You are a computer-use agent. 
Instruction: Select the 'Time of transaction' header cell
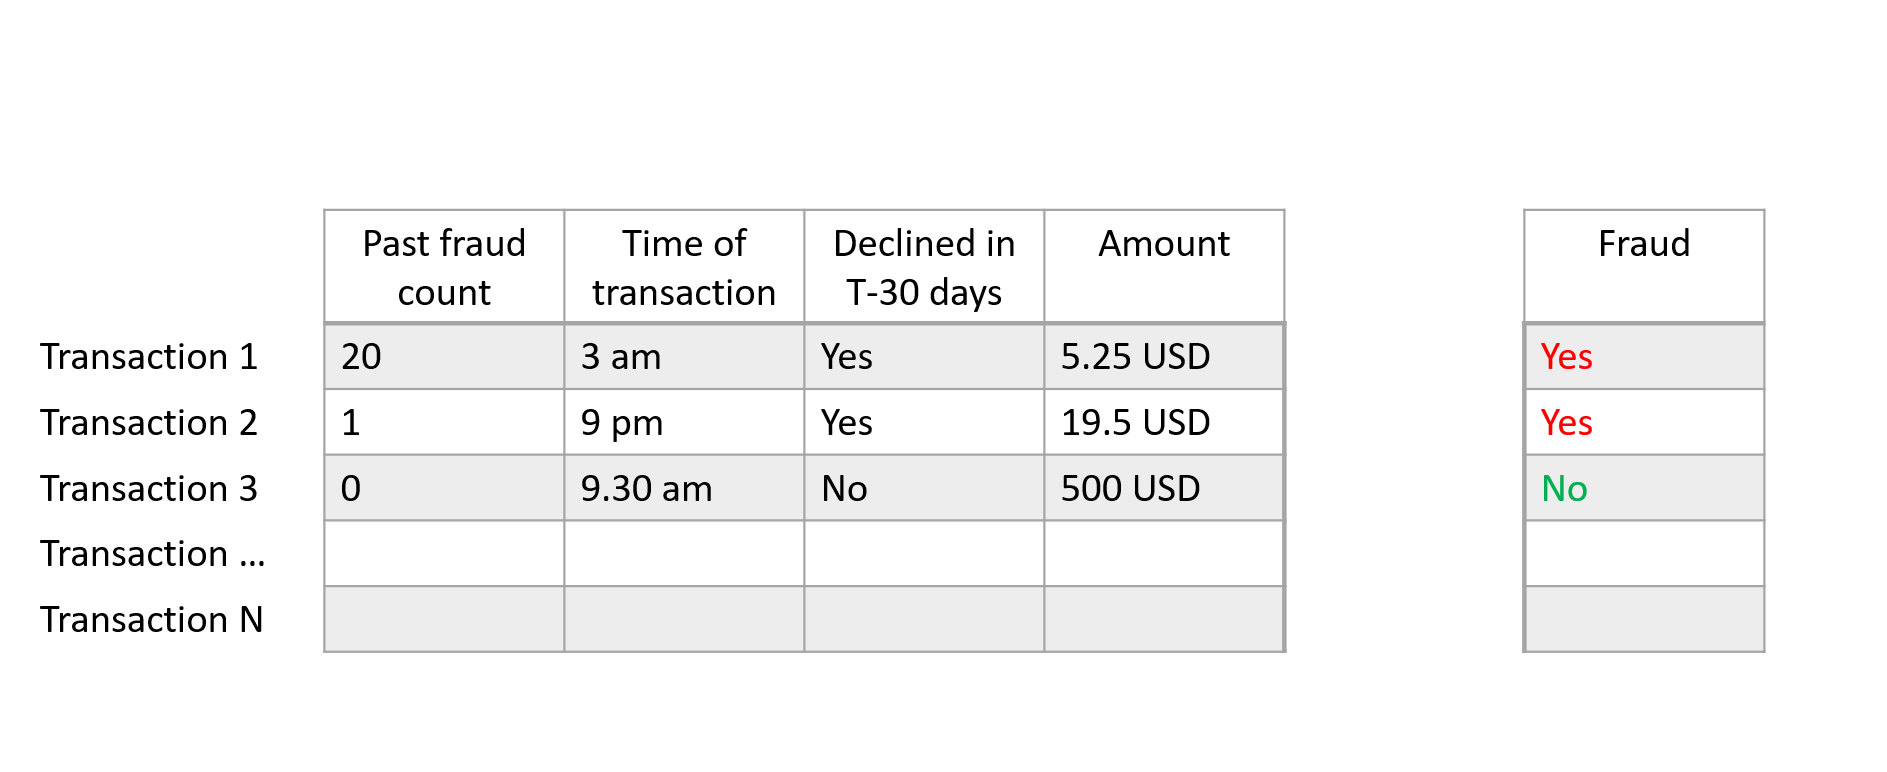click(x=684, y=267)
